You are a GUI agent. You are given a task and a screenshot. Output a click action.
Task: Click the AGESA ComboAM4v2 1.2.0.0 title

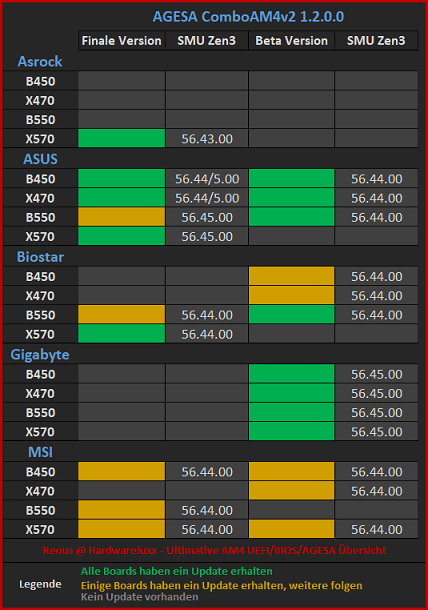point(248,17)
